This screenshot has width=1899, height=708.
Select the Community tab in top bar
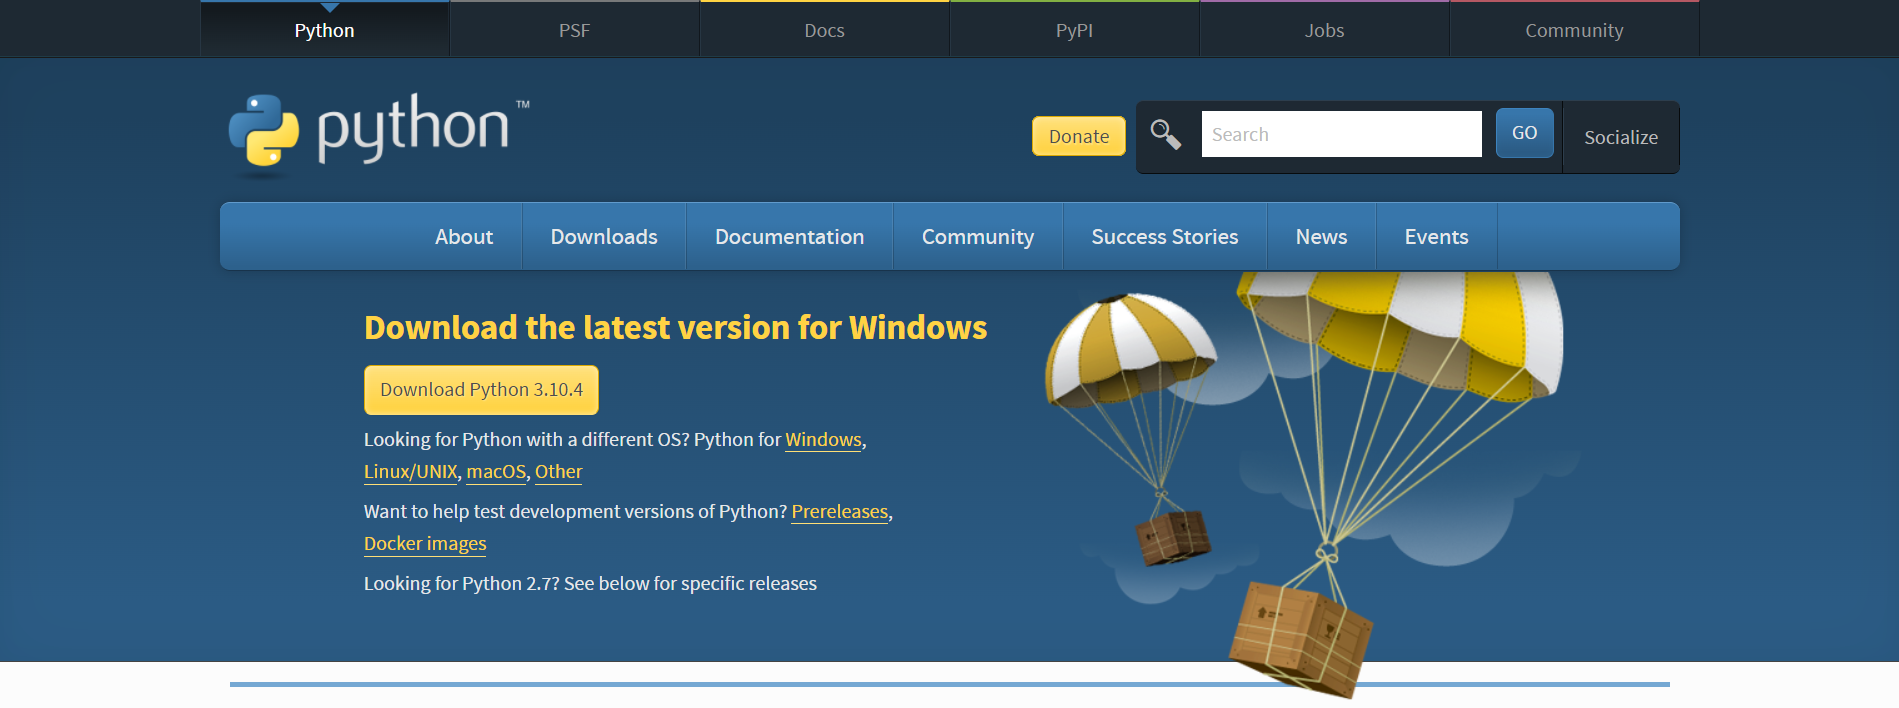(1575, 30)
